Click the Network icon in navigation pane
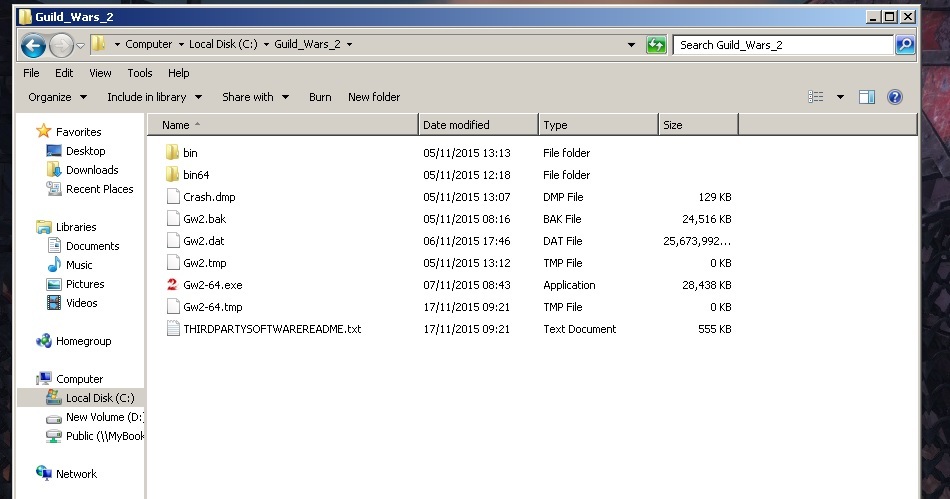 [x=44, y=474]
